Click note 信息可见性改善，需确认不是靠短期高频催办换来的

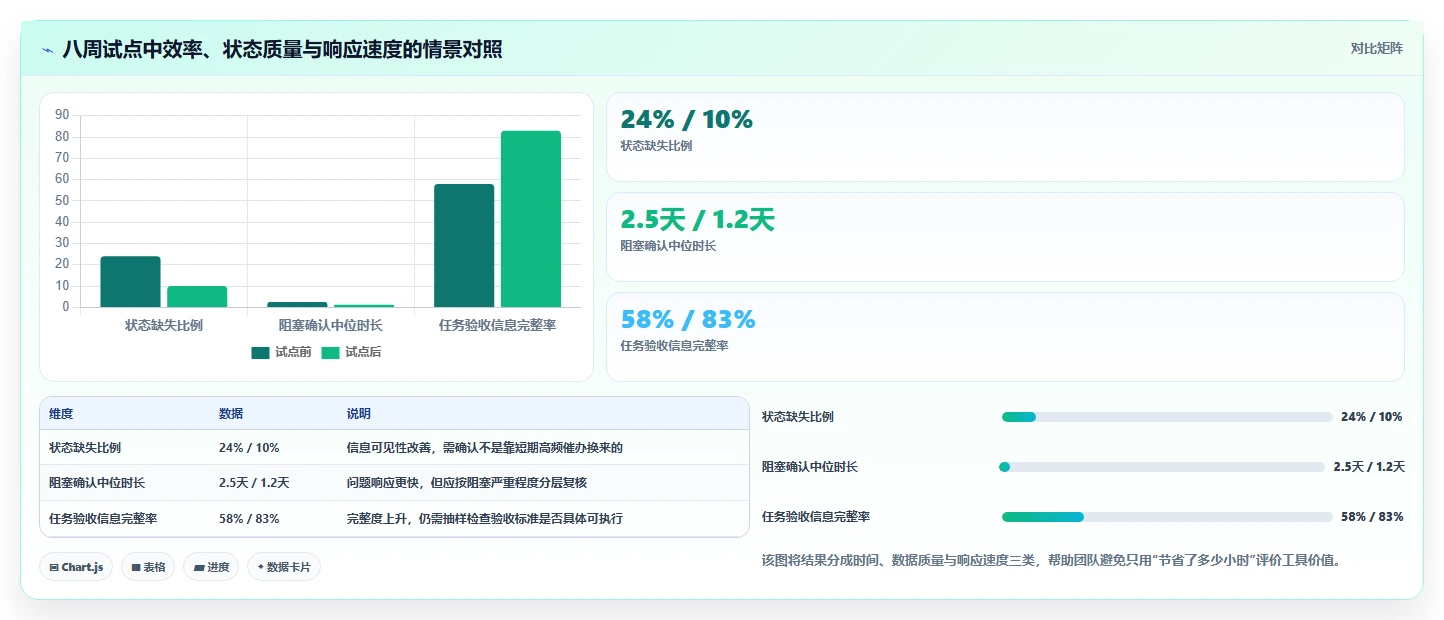(485, 448)
